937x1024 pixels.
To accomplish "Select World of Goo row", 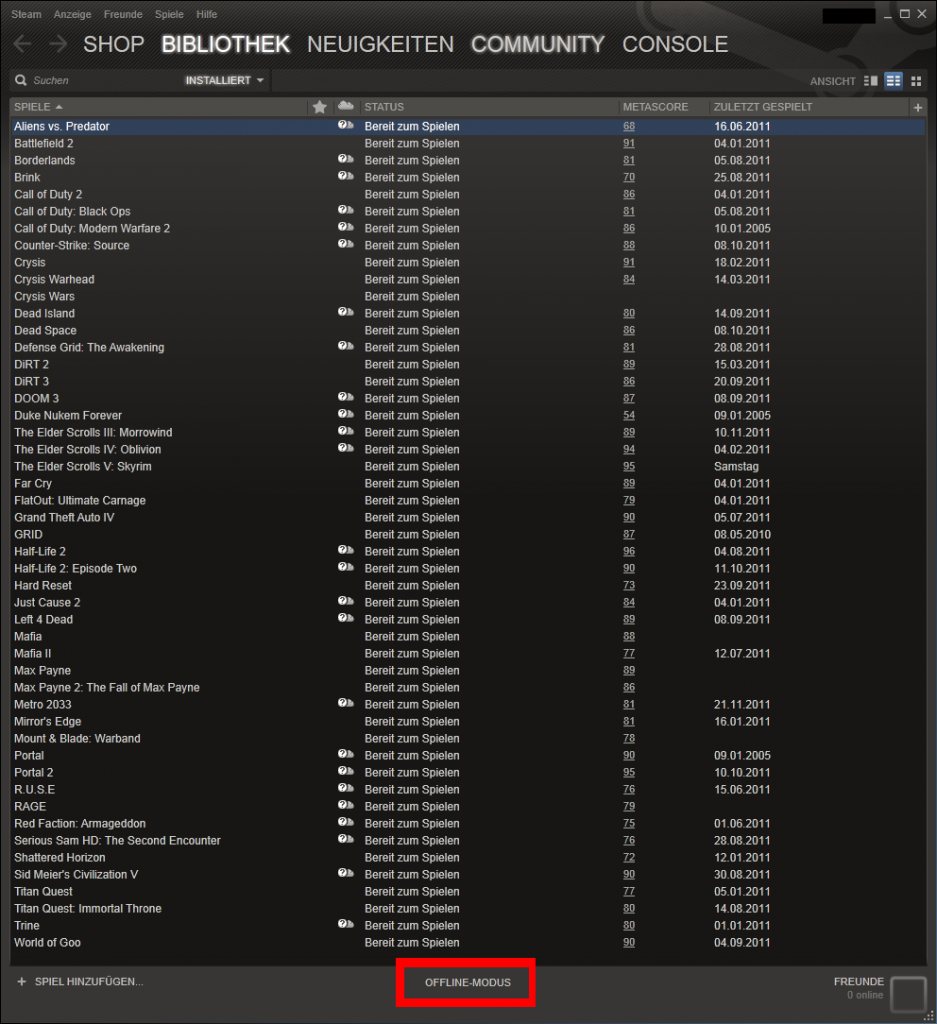I will [468, 943].
